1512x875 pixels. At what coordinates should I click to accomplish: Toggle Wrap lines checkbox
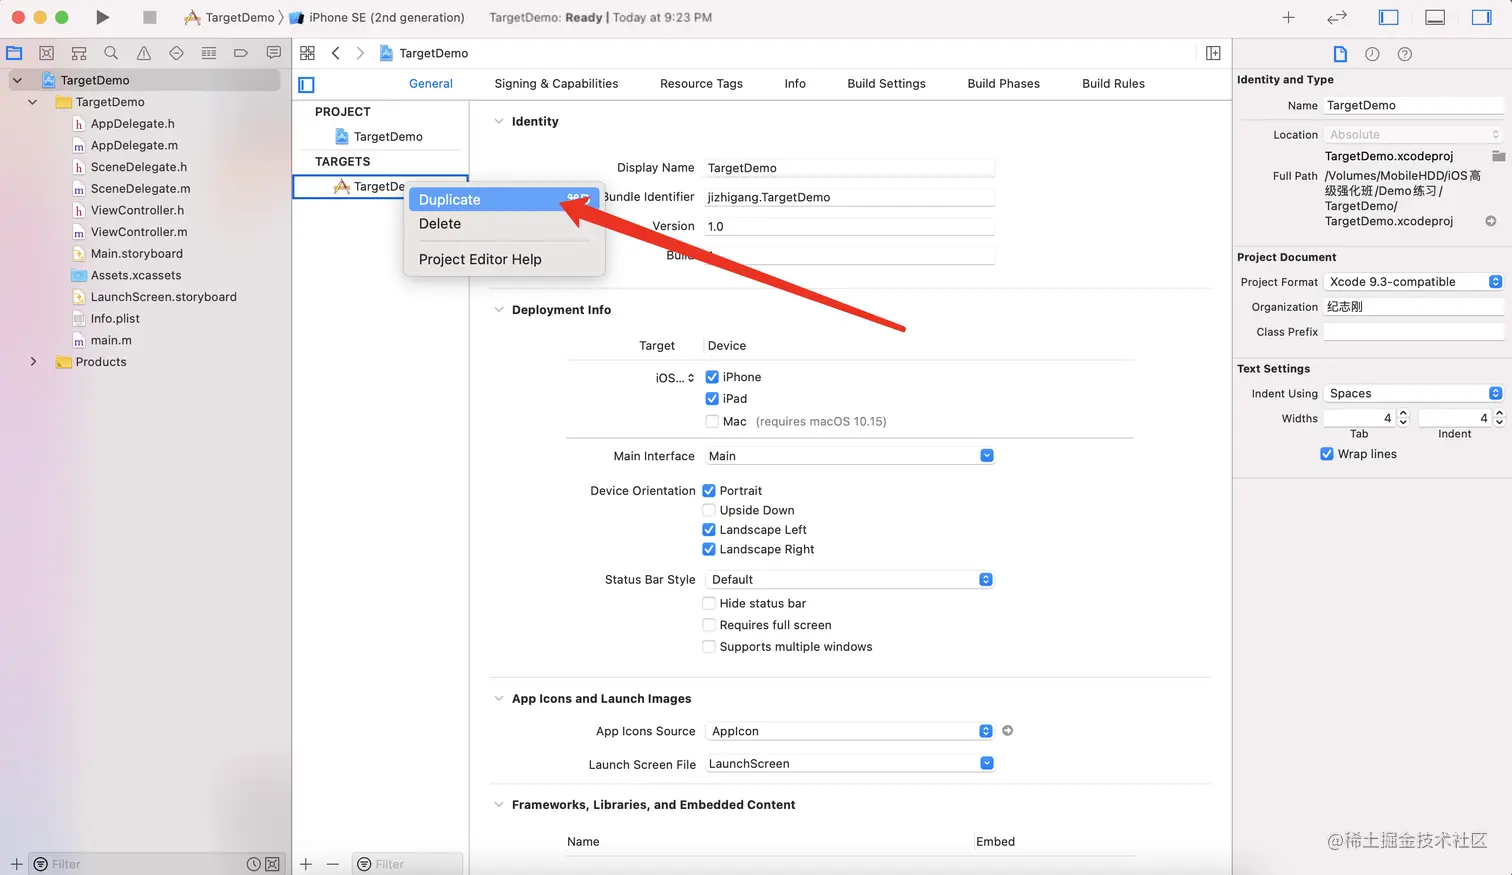(x=1326, y=454)
